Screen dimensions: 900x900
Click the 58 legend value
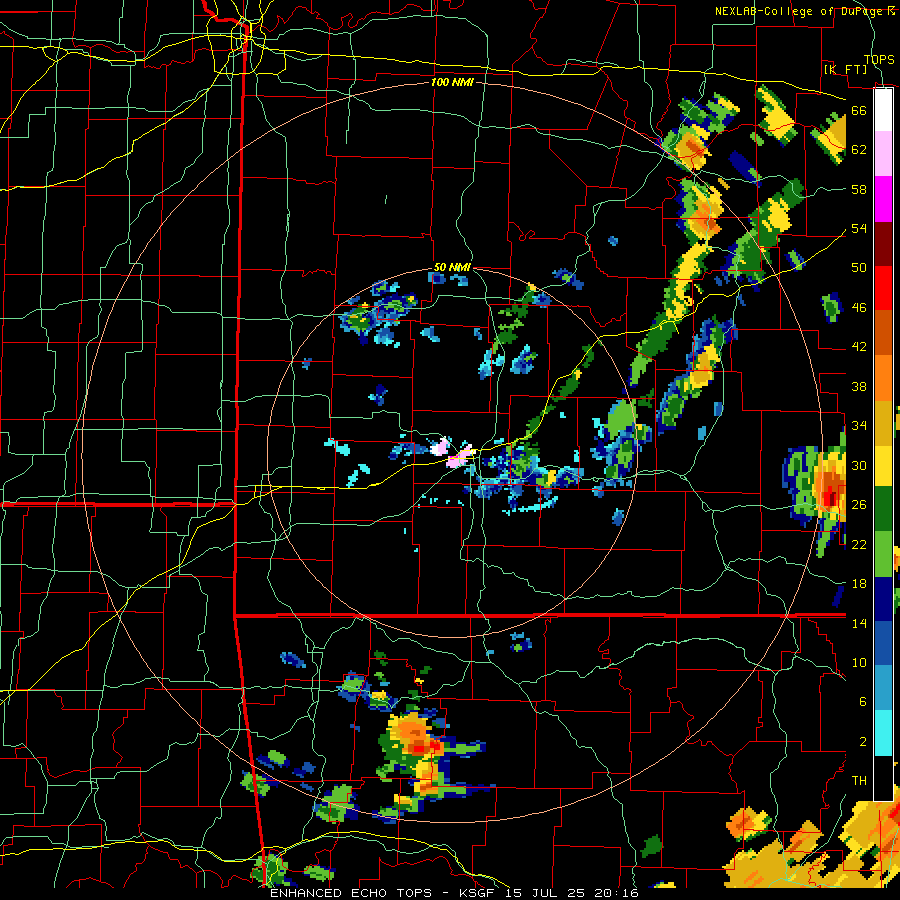[859, 189]
